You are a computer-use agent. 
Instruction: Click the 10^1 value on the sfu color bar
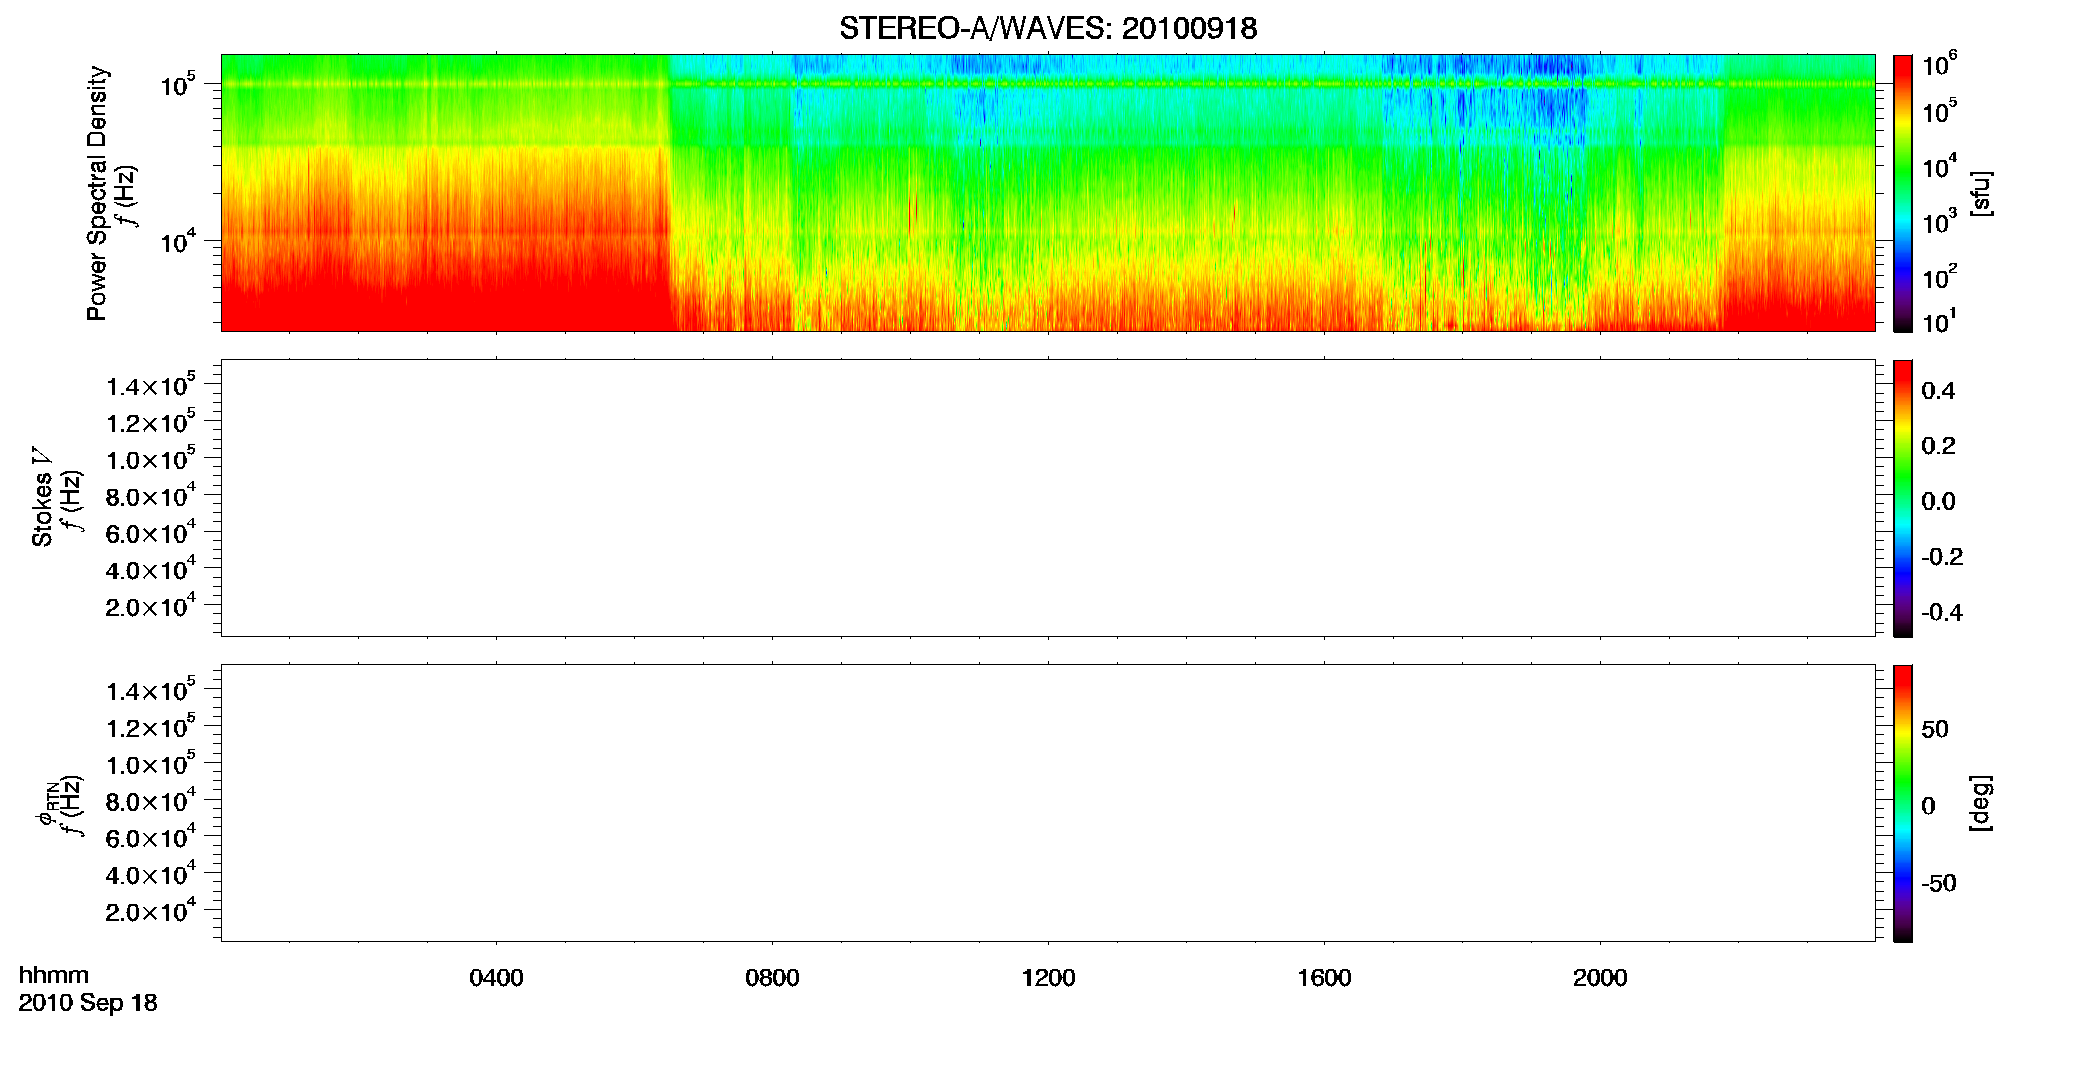click(x=1939, y=322)
